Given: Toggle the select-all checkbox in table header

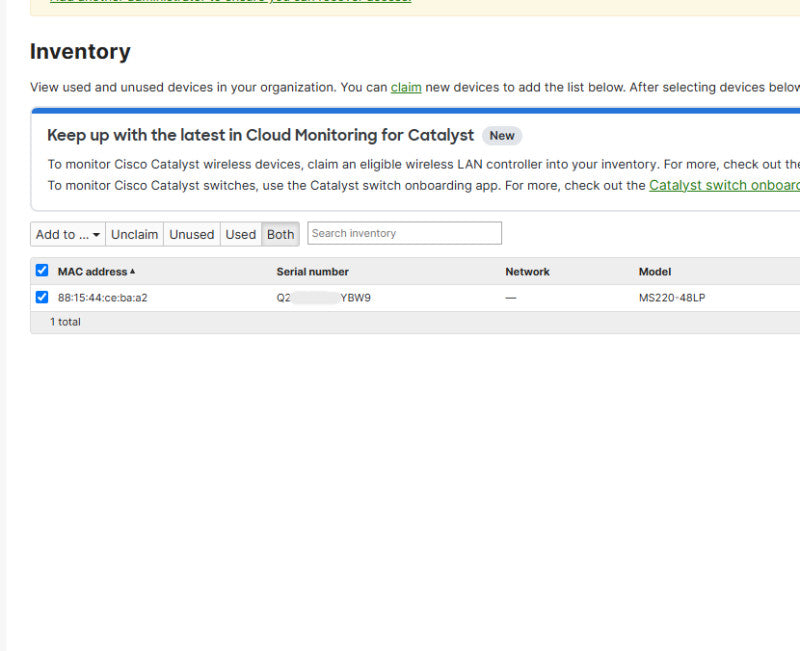Looking at the screenshot, I should coord(42,270).
